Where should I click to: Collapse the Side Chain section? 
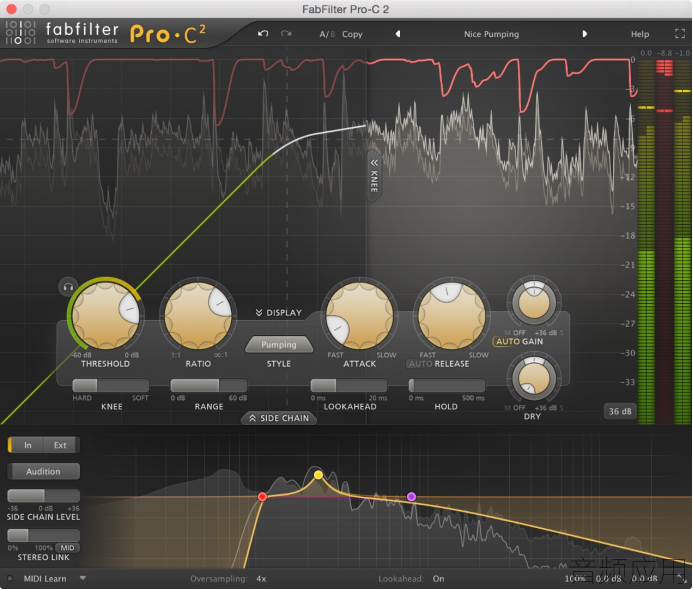point(278,418)
